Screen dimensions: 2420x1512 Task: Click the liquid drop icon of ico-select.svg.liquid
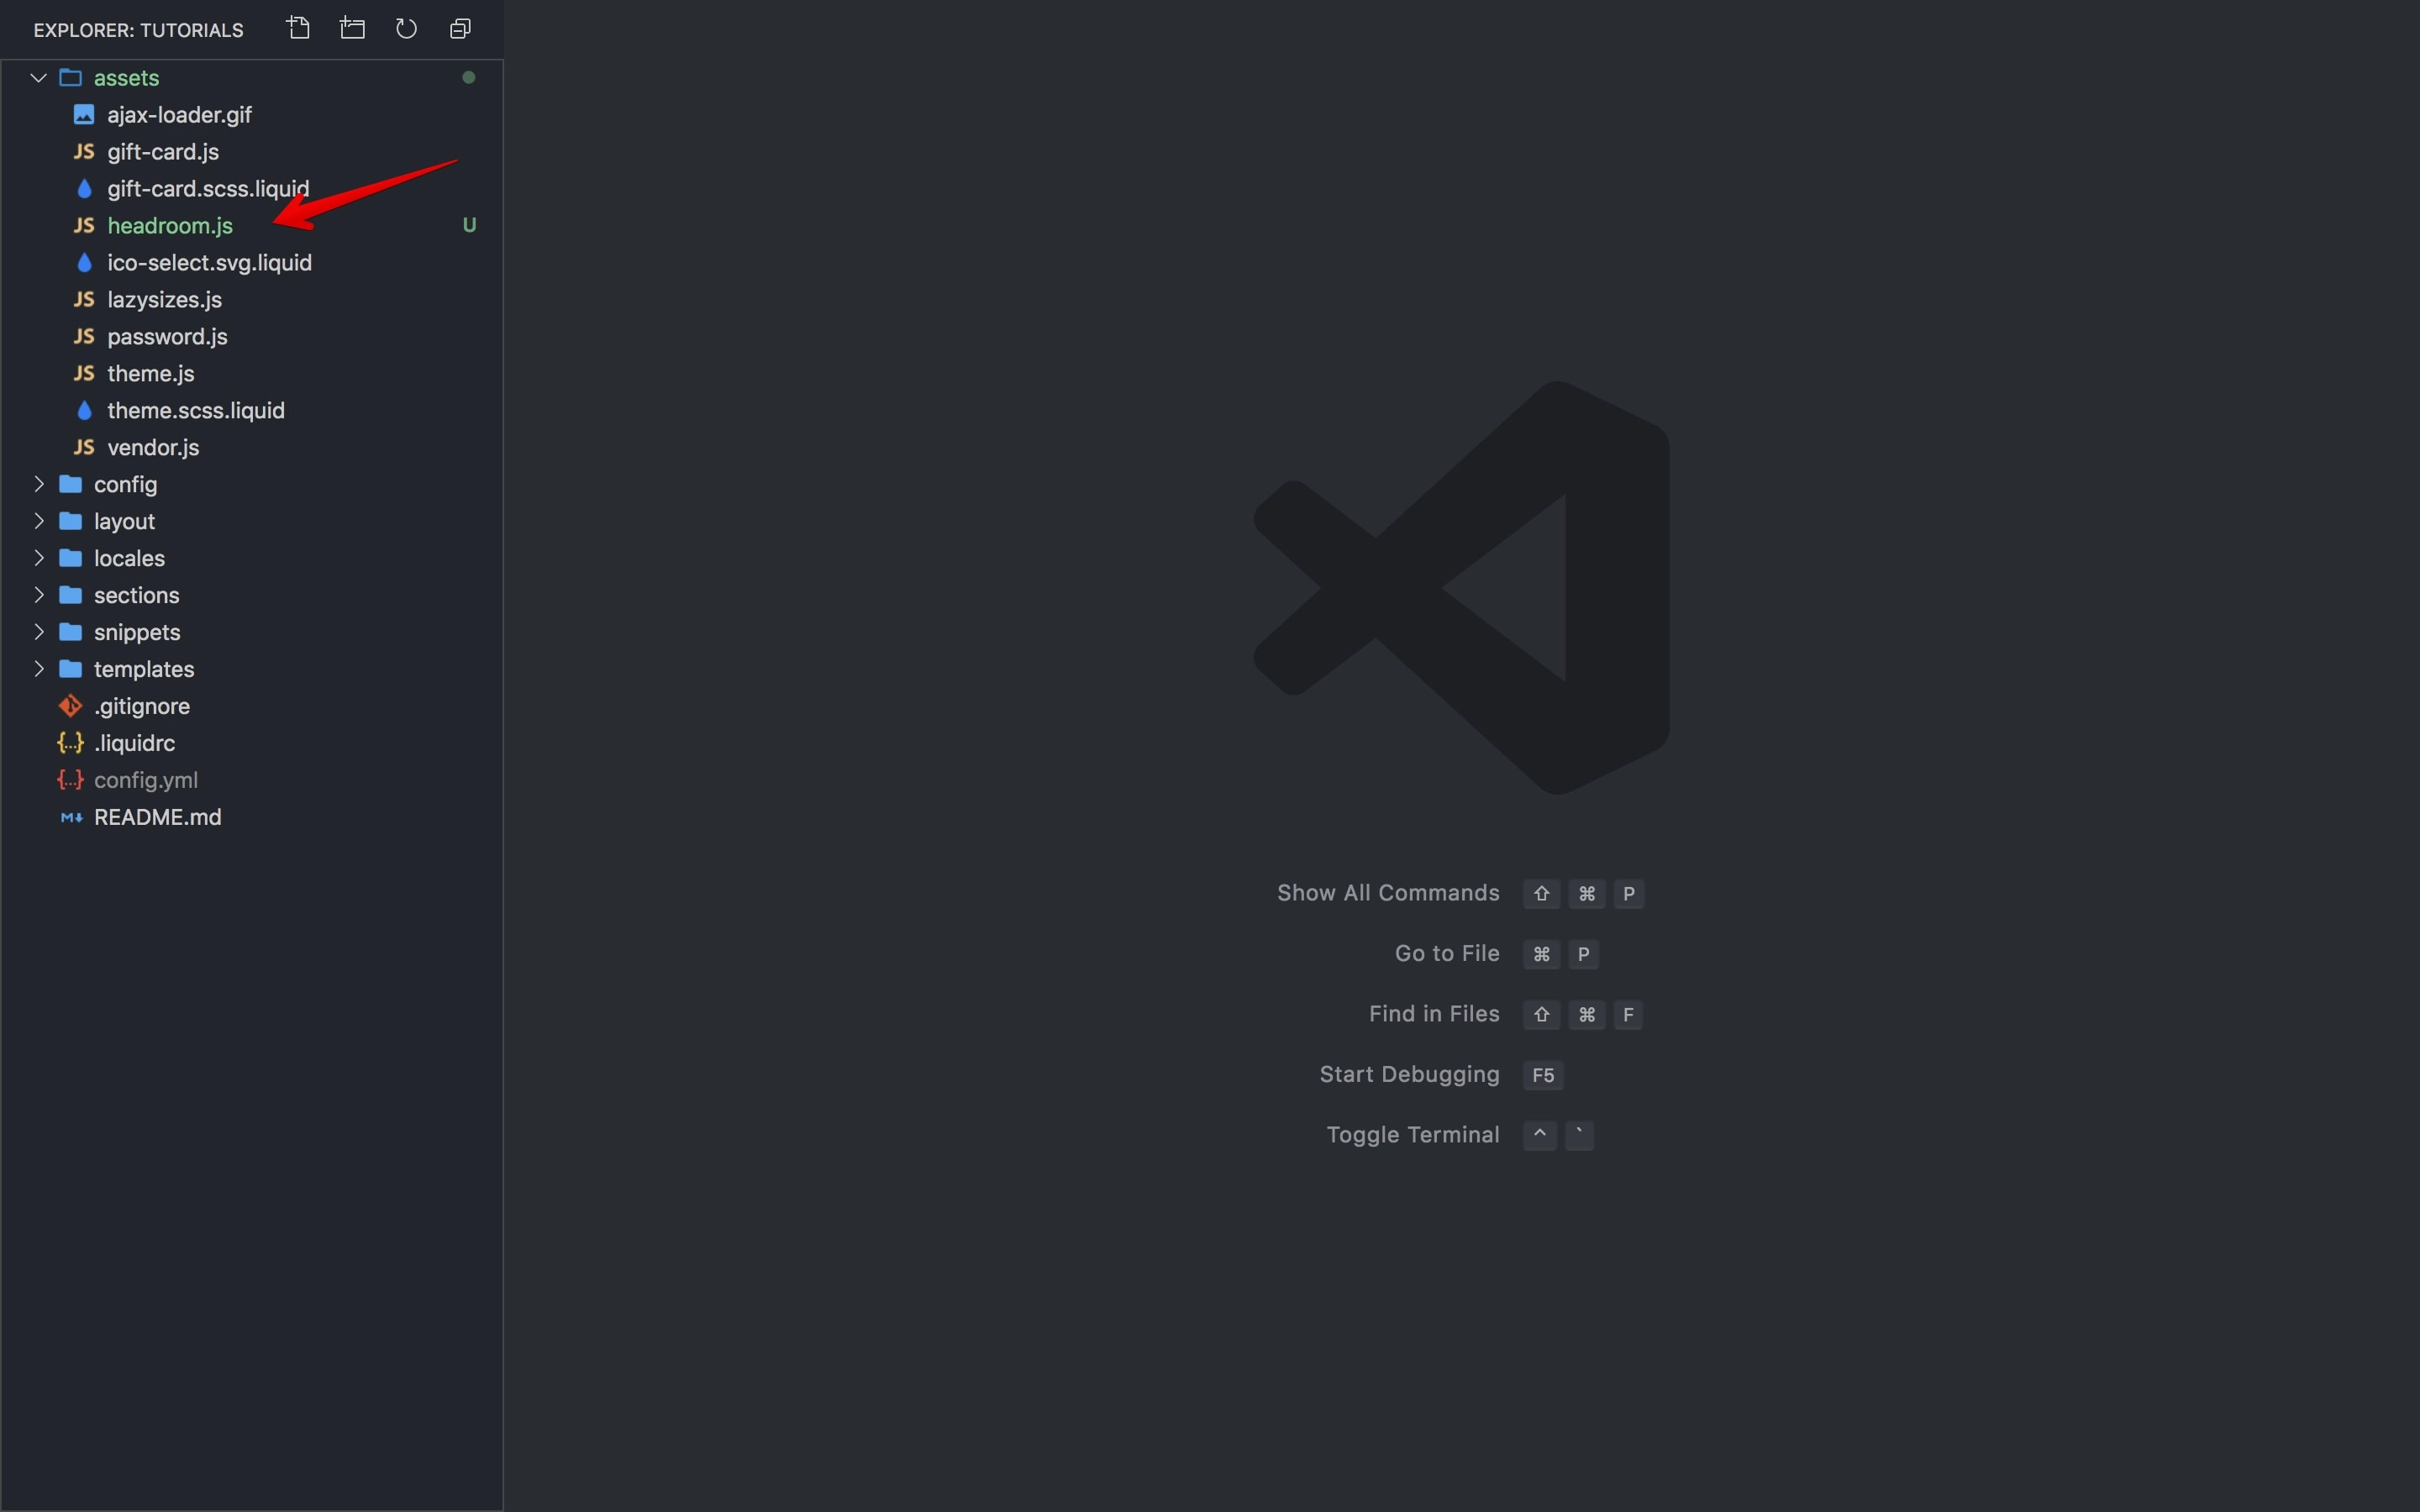tap(84, 263)
